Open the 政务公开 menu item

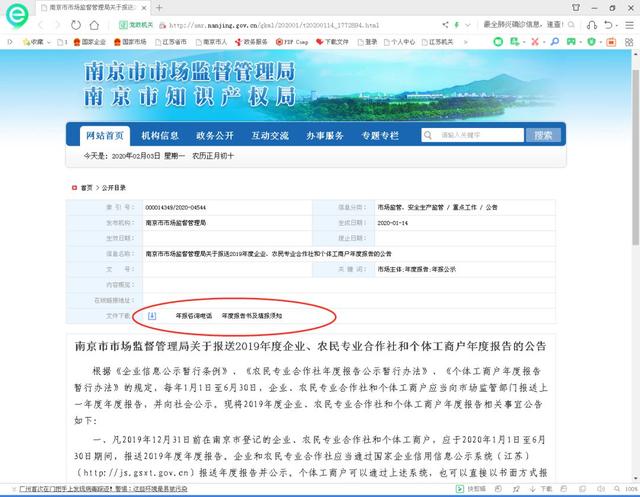pos(215,135)
